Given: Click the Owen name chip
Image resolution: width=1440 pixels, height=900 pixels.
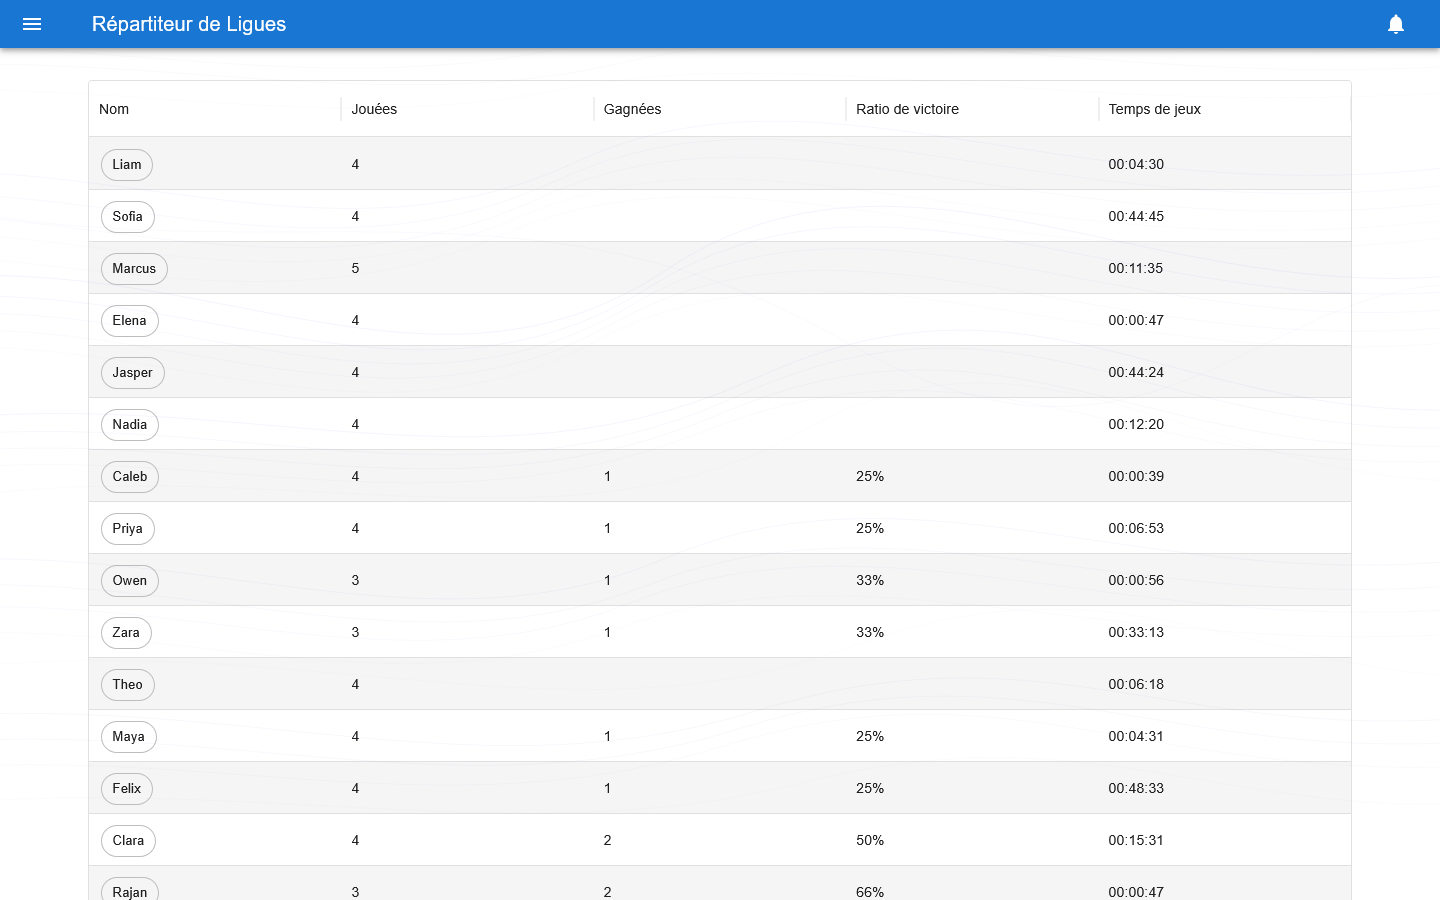Looking at the screenshot, I should point(130,581).
